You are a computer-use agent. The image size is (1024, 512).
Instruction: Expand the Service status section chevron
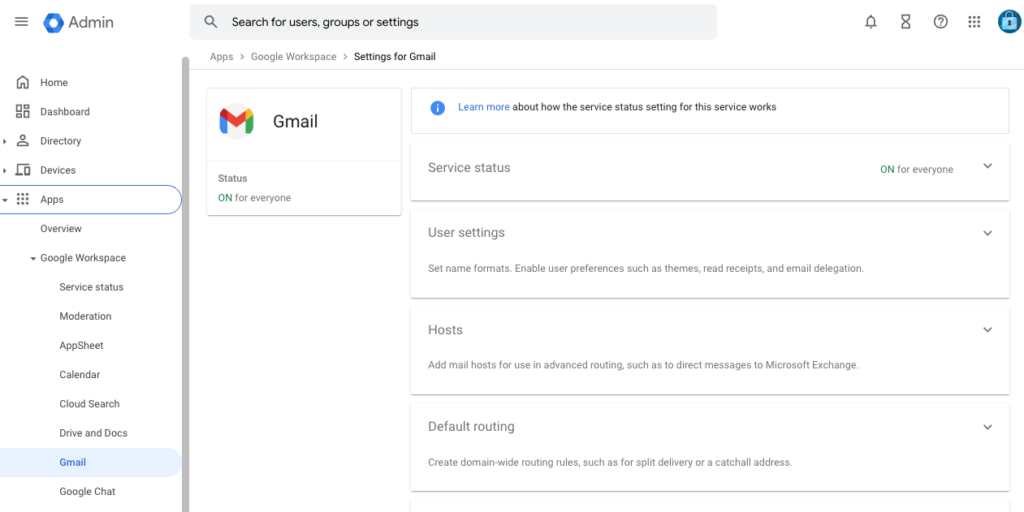(987, 166)
